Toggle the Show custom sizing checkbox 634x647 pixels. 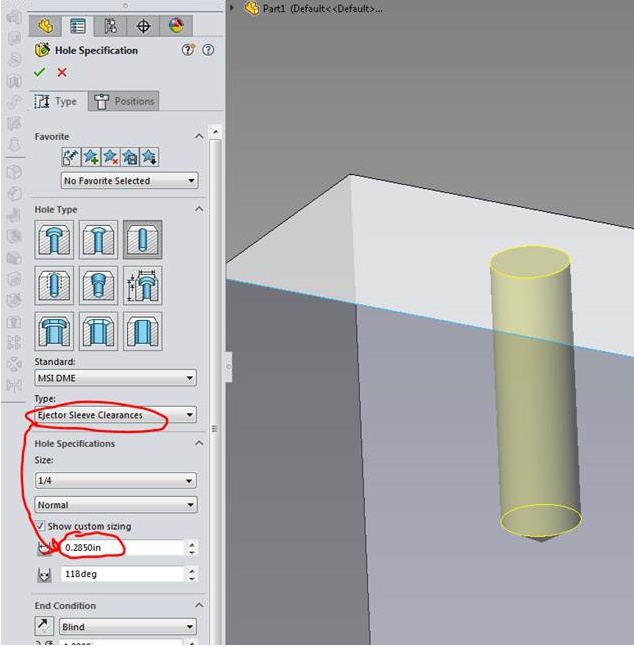pyautogui.click(x=40, y=526)
